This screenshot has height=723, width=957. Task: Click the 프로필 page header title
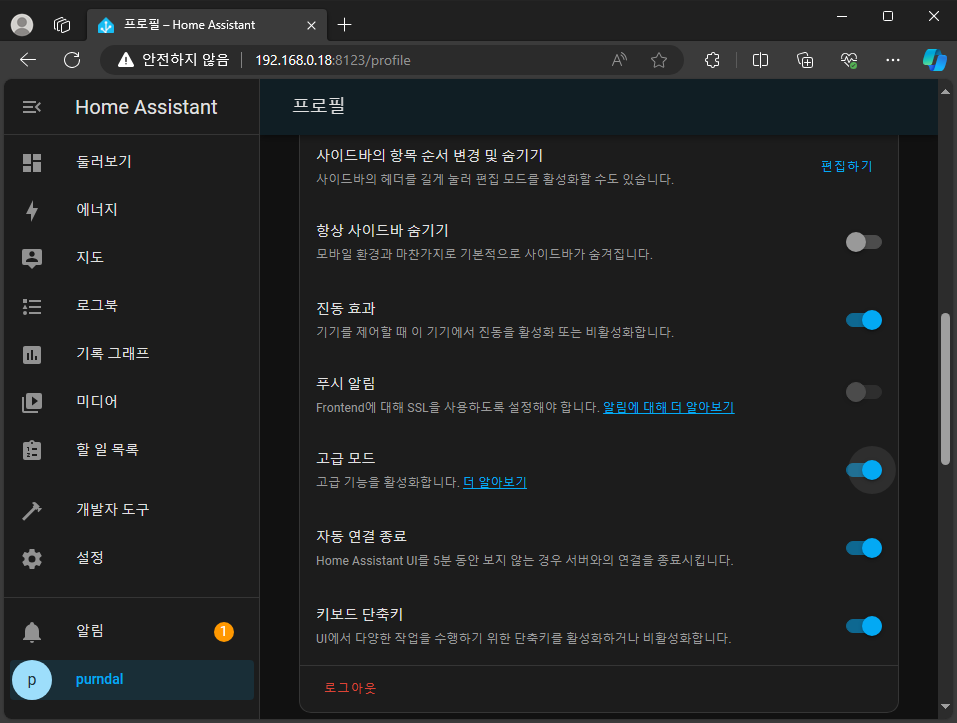click(319, 106)
